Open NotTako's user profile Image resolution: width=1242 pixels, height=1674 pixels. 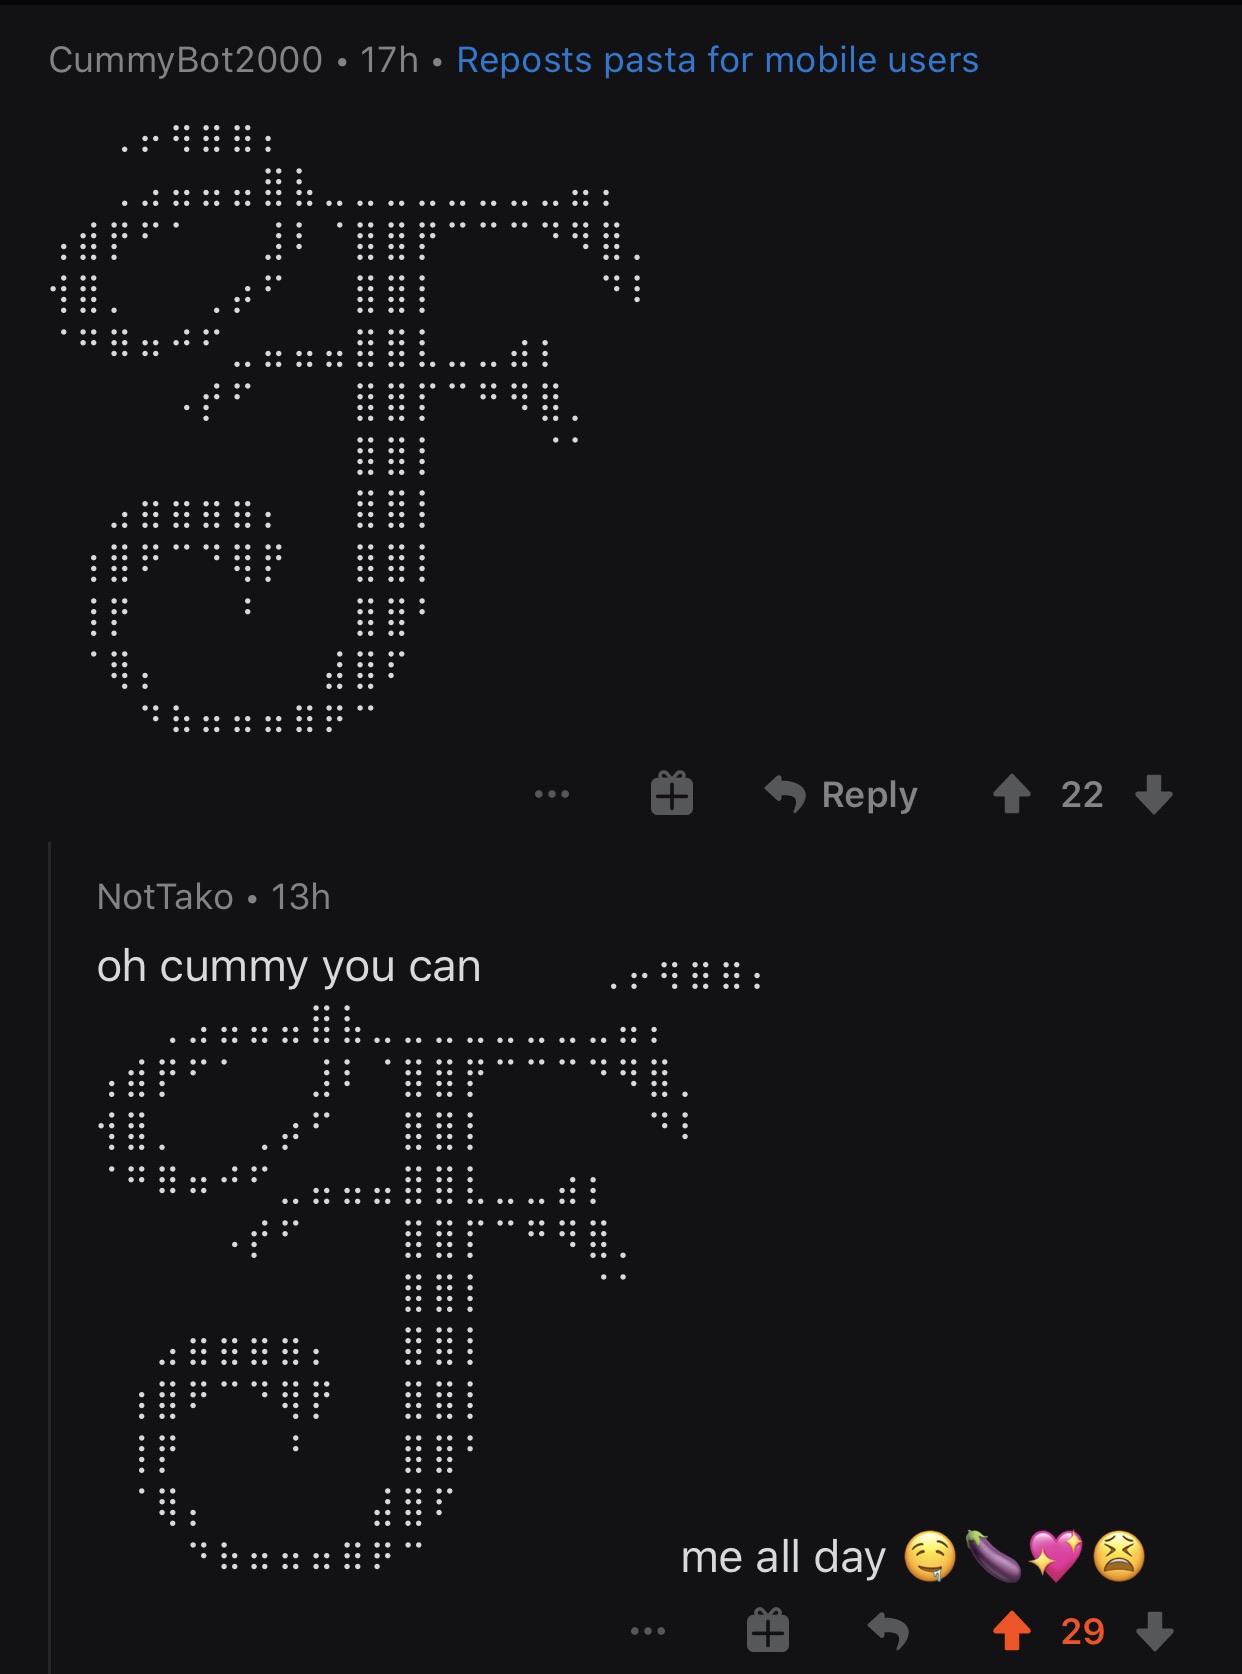click(165, 897)
